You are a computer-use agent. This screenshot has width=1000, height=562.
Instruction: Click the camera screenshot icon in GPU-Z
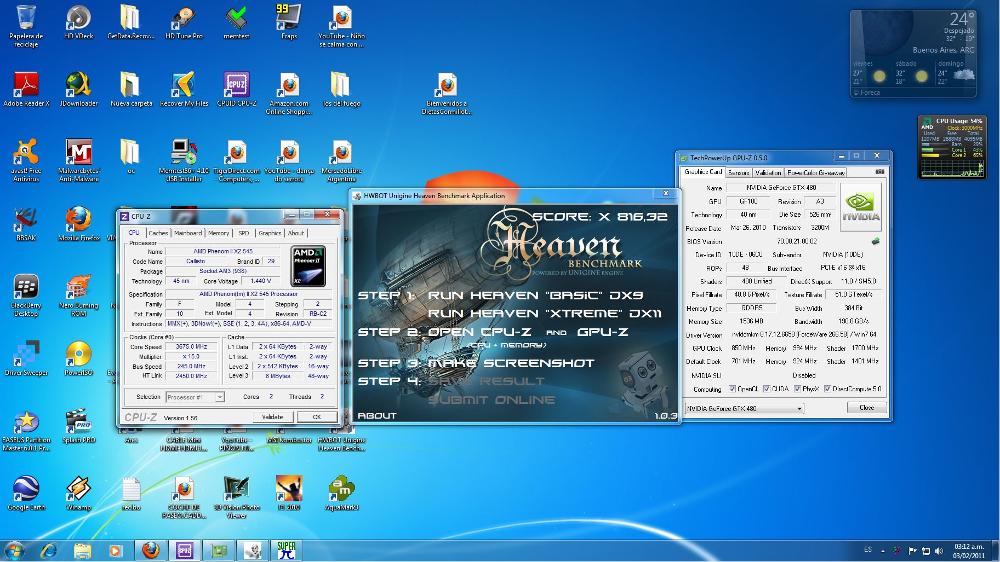click(x=880, y=172)
